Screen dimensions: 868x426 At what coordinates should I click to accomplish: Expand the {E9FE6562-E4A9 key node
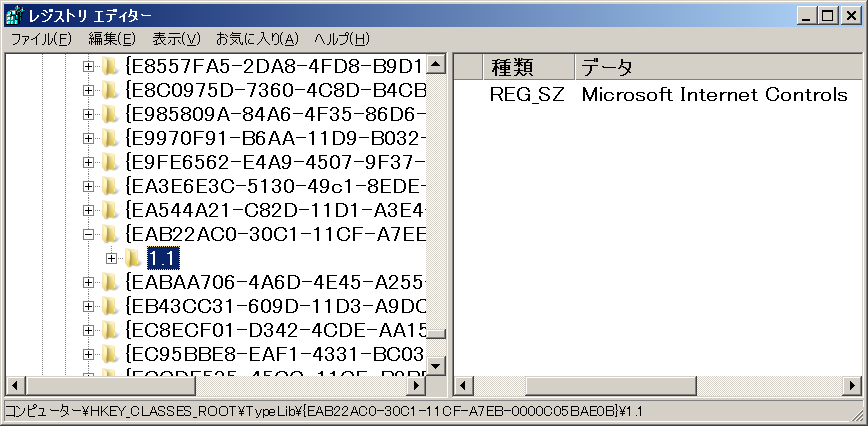(x=88, y=162)
